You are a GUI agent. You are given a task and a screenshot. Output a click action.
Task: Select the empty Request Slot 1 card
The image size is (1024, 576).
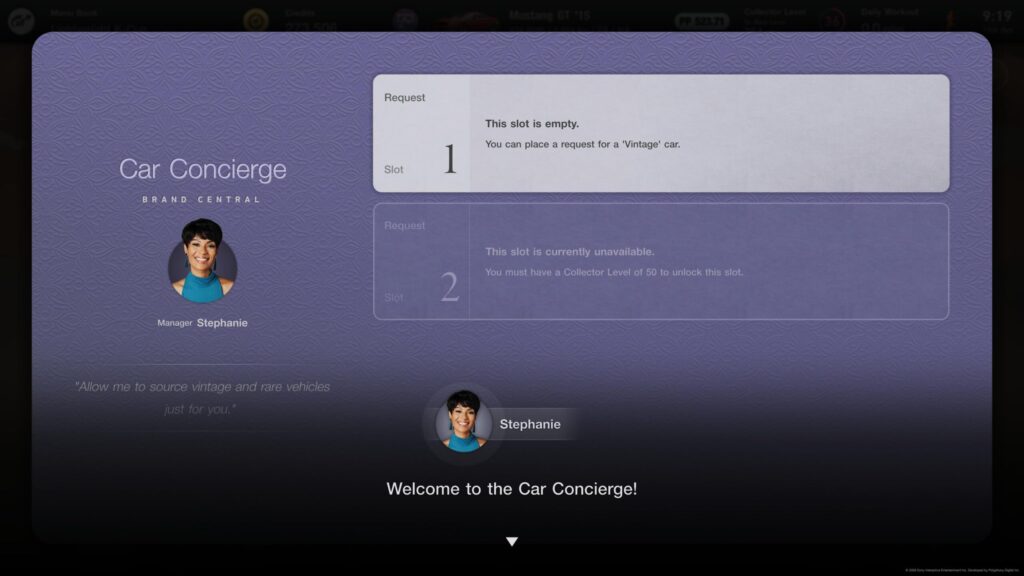click(661, 133)
